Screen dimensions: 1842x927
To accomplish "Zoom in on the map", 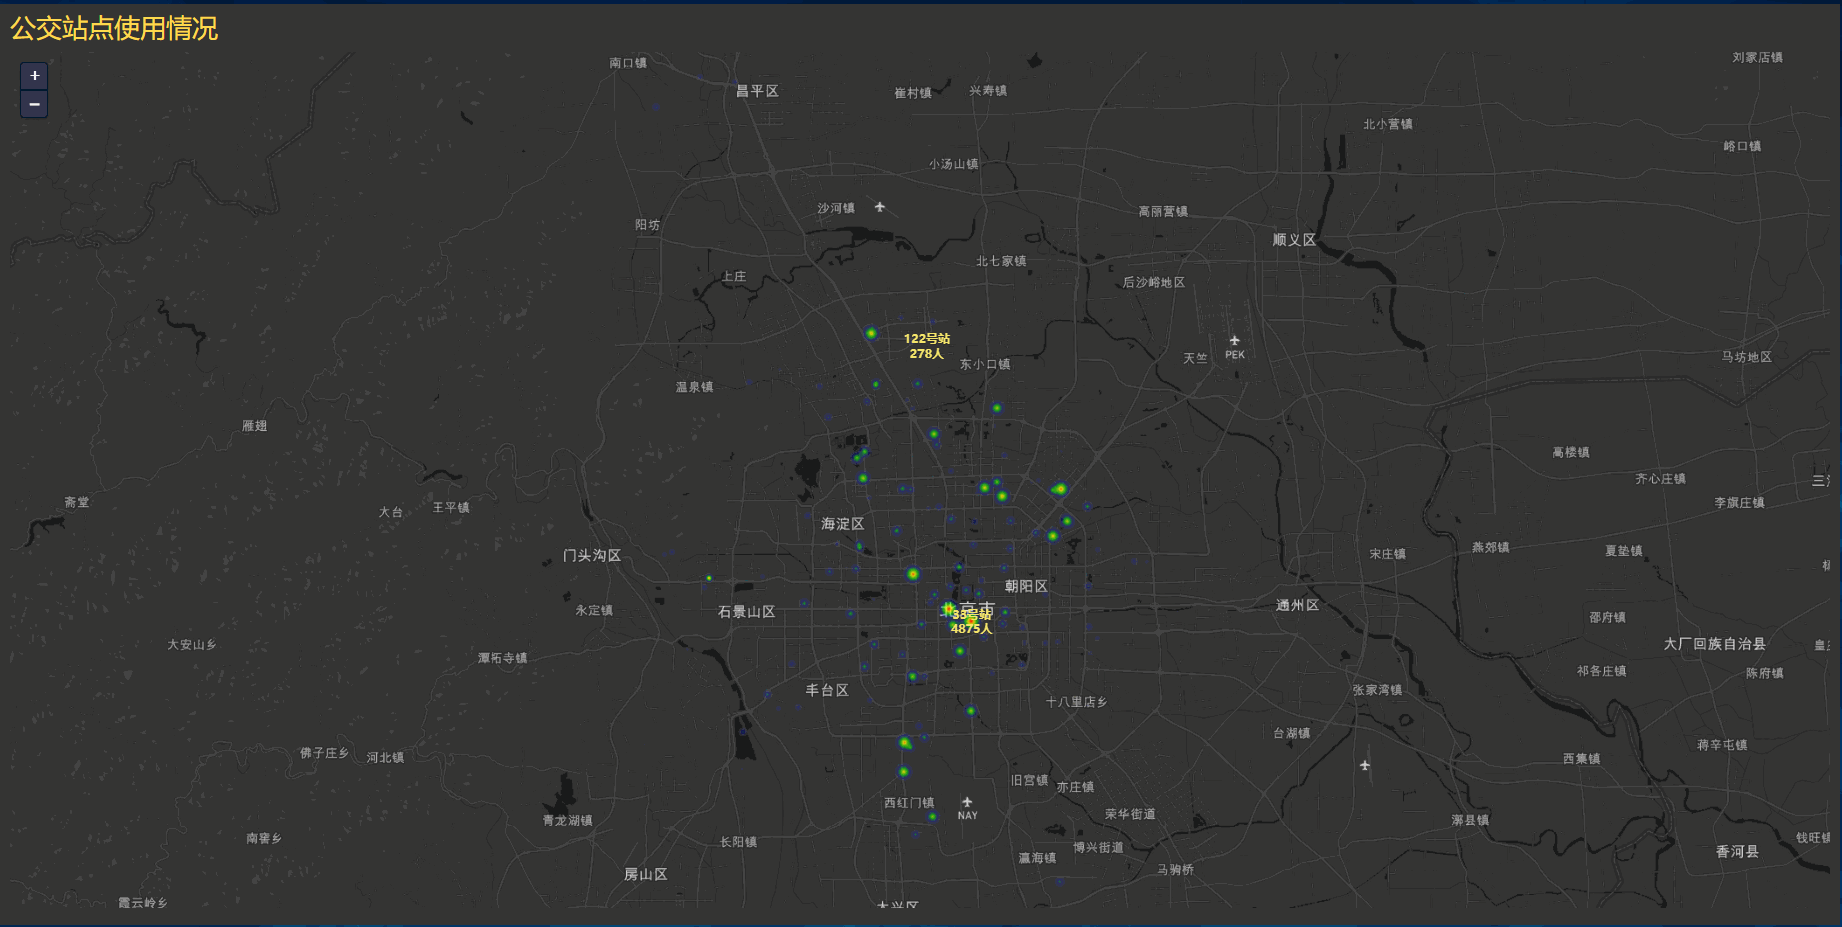I will click(x=34, y=76).
